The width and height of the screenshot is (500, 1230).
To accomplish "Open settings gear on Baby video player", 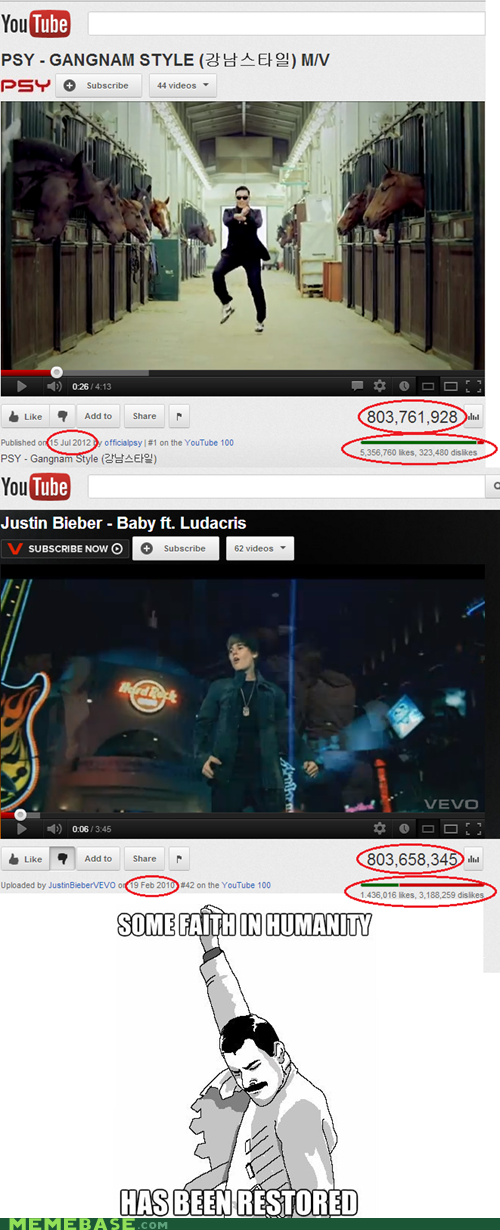I will [380, 828].
